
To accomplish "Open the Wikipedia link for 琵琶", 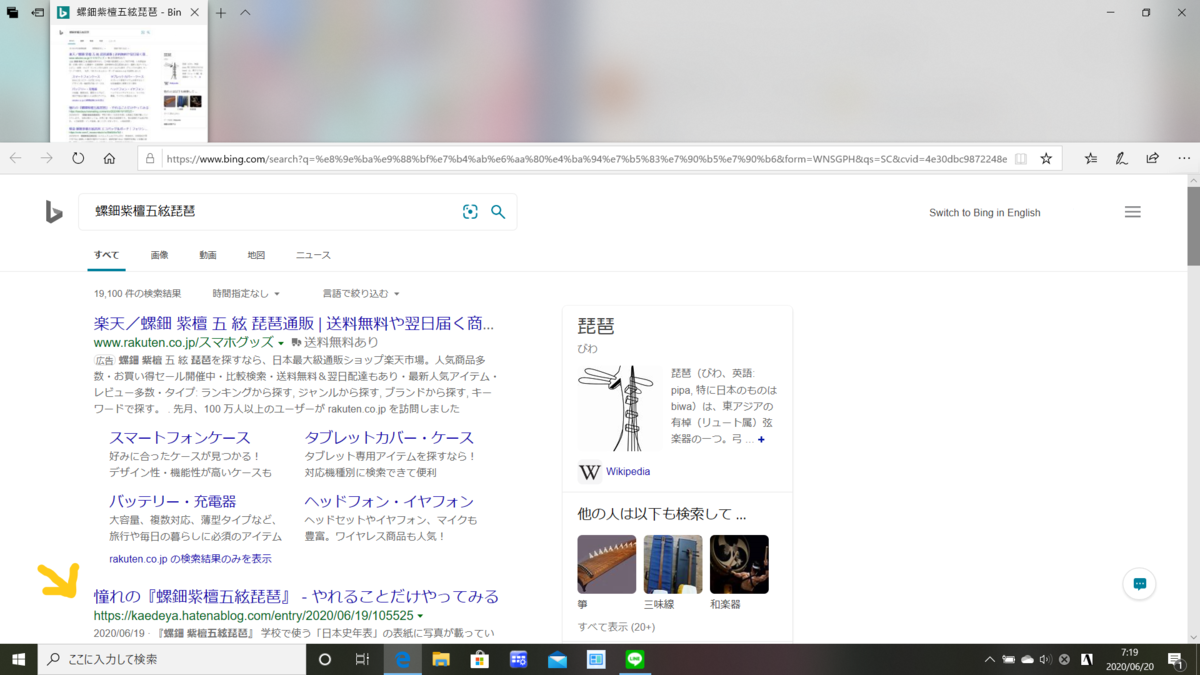I will 628,472.
